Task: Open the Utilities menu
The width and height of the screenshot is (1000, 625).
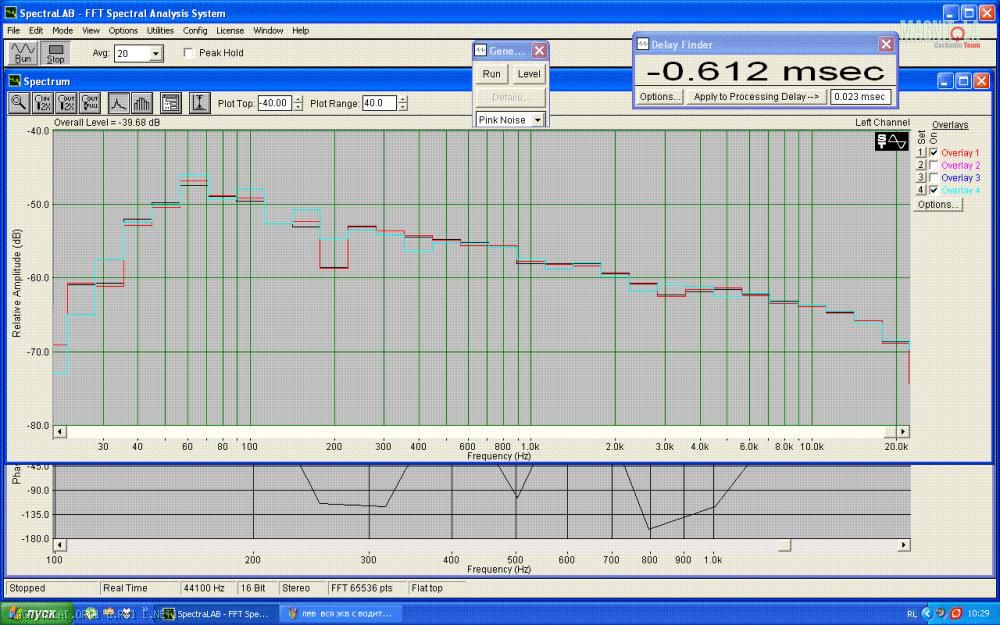Action: 160,31
